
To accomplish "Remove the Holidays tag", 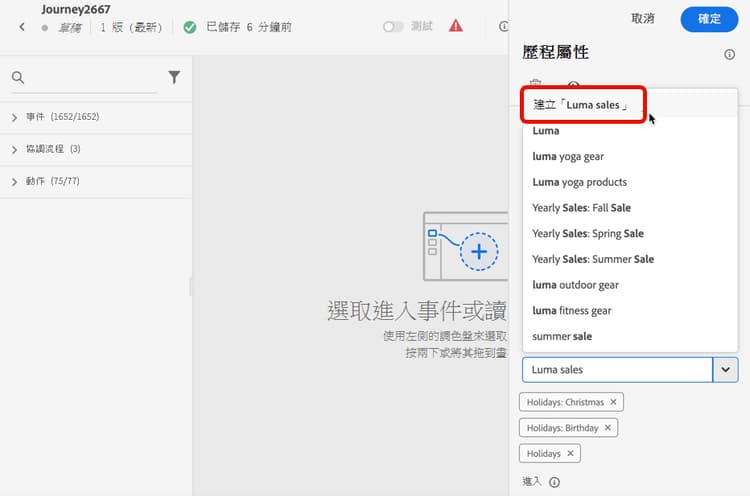I will tap(570, 453).
